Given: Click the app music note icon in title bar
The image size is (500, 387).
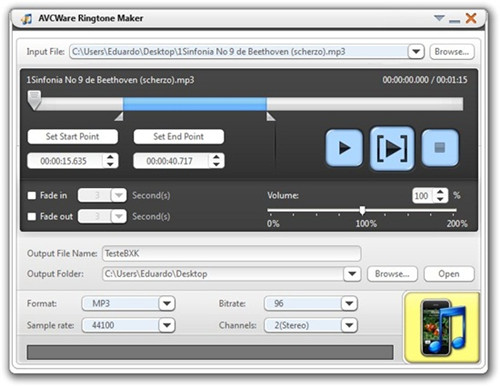Looking at the screenshot, I should [x=27, y=18].
